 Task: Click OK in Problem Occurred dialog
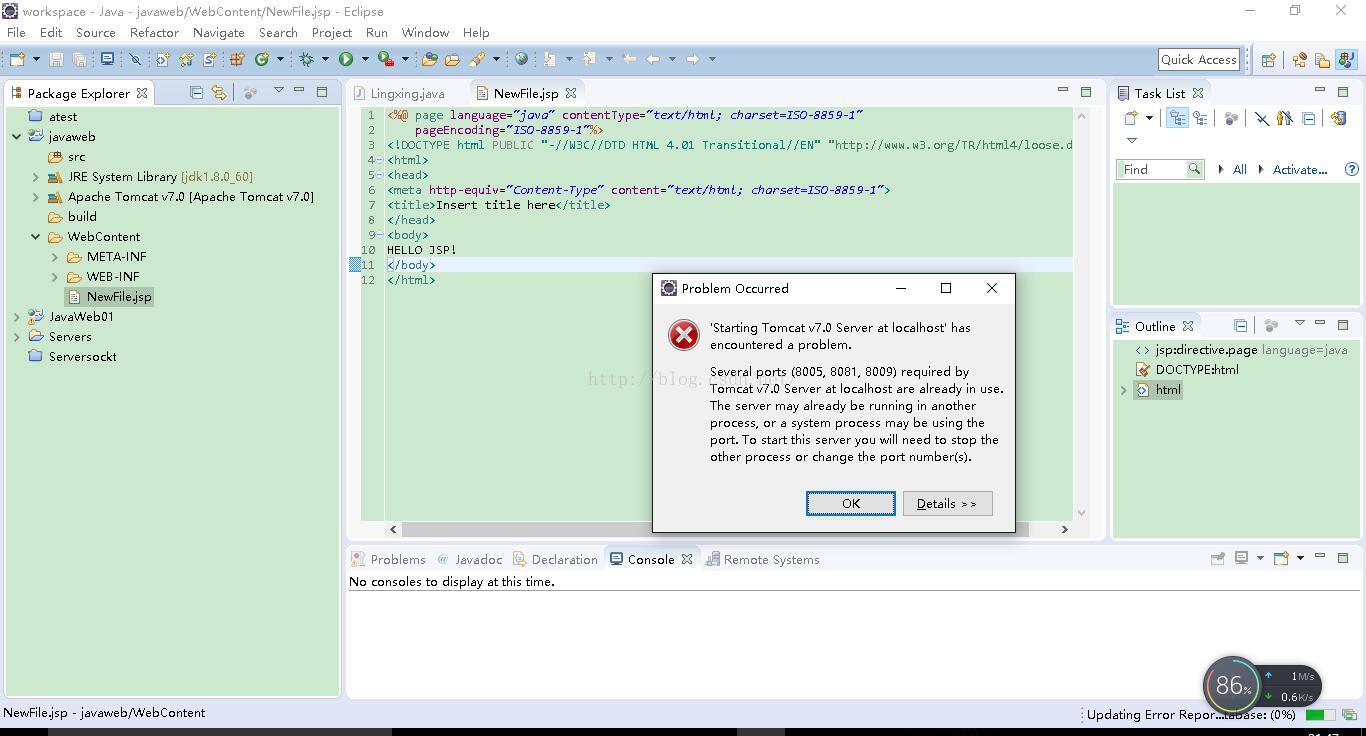[x=851, y=503]
